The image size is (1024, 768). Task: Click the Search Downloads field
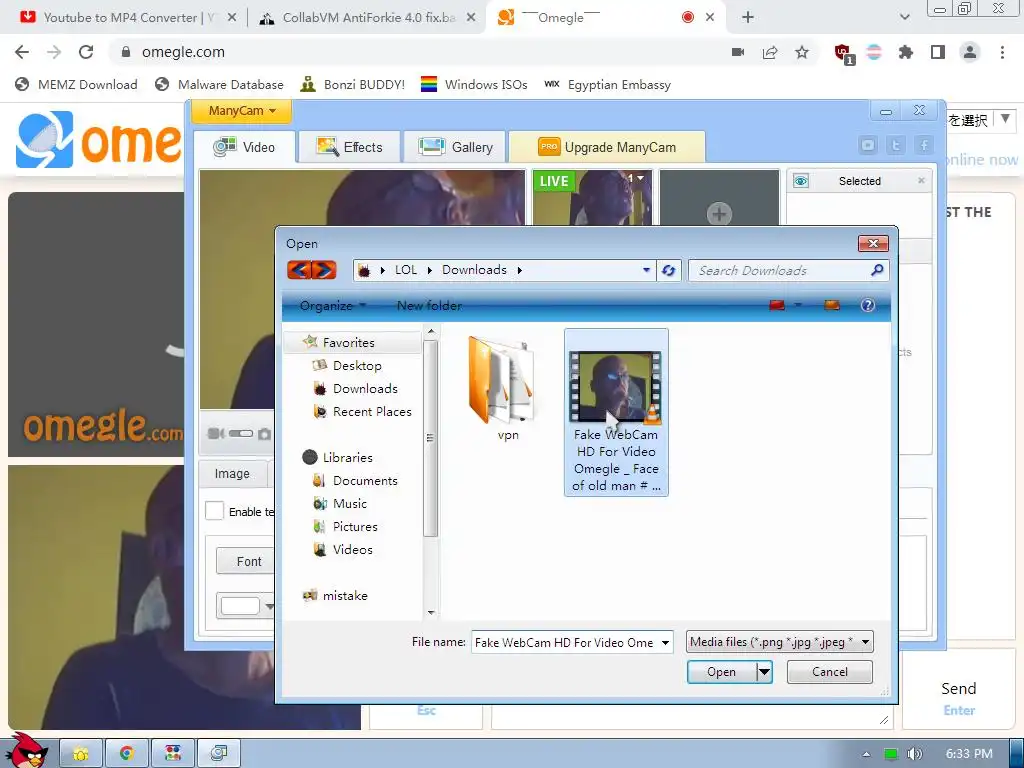(x=780, y=270)
